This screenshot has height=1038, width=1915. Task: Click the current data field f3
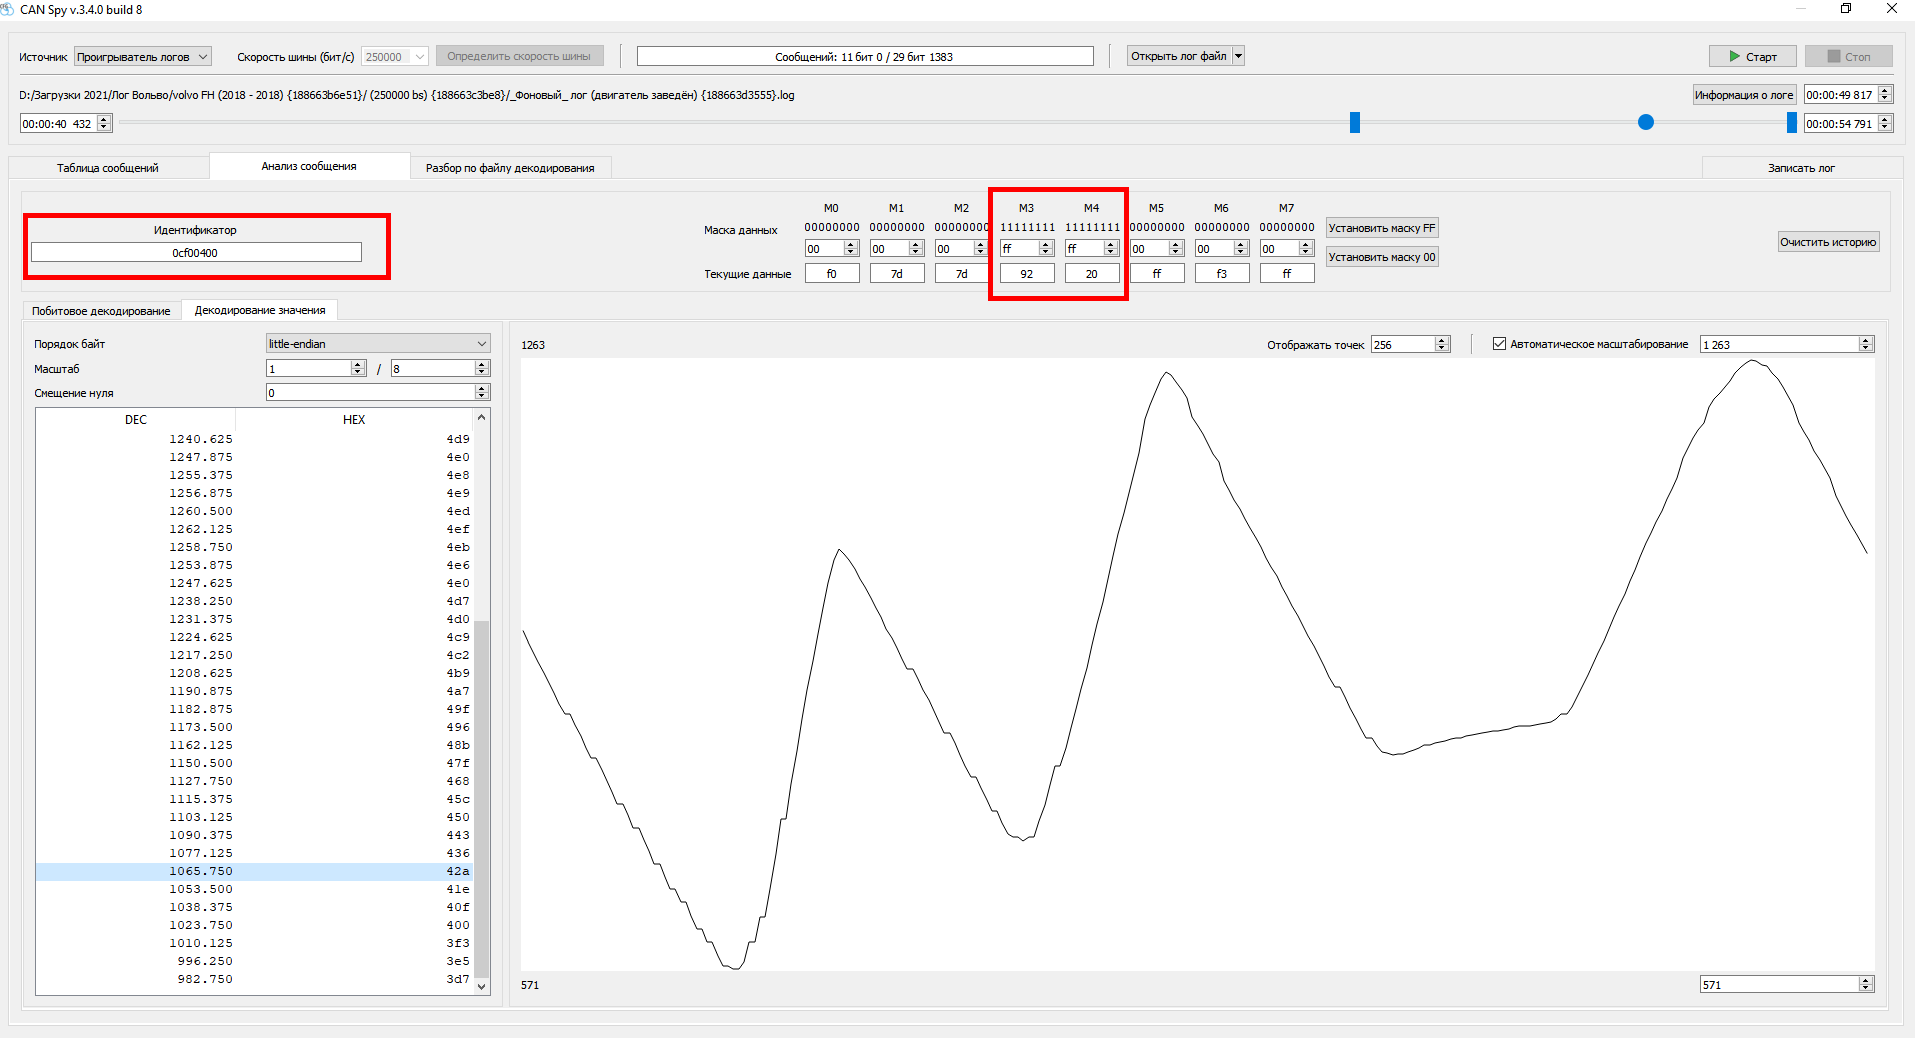click(x=1222, y=274)
